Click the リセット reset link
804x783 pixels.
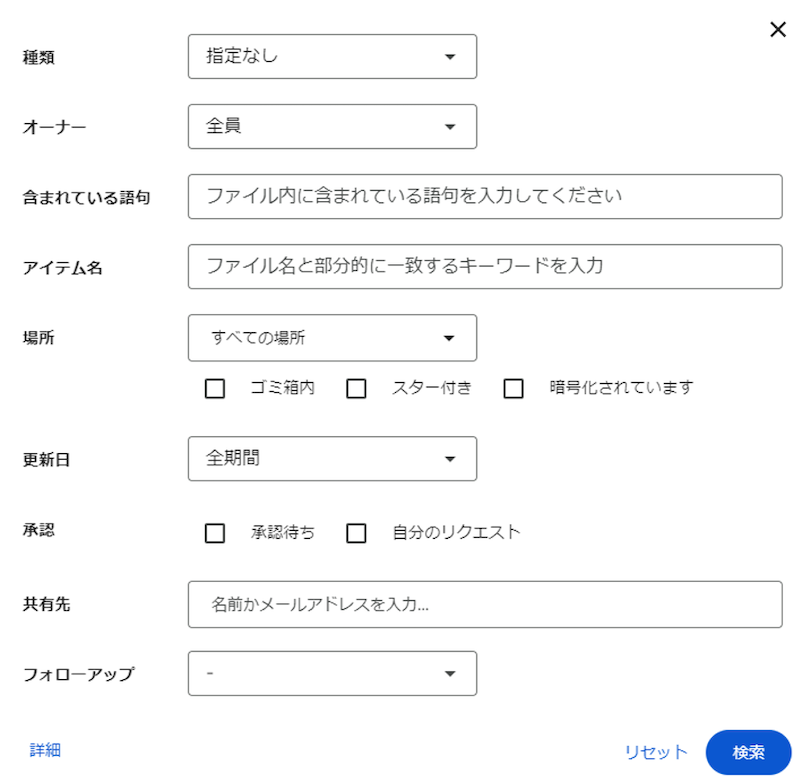(655, 753)
